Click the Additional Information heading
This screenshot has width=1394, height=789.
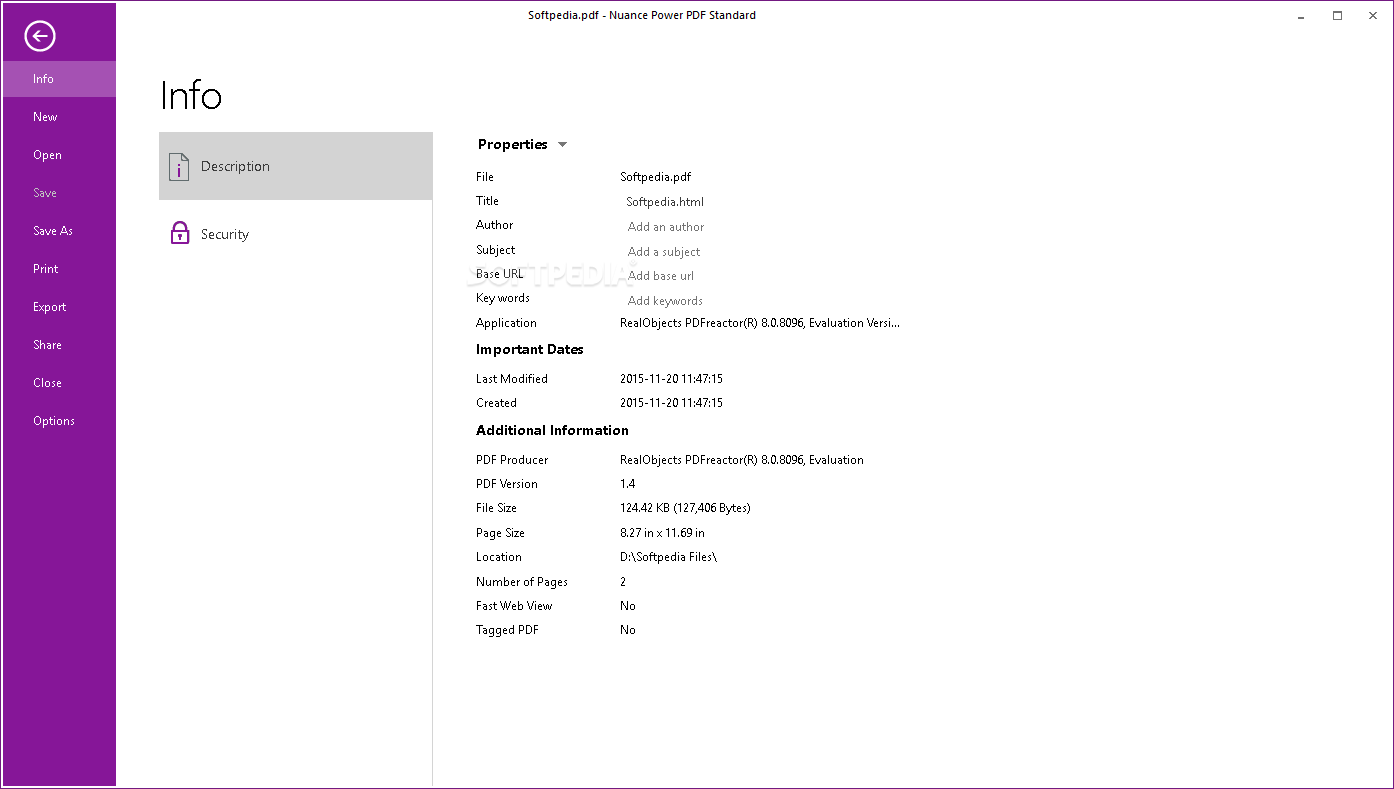click(552, 430)
